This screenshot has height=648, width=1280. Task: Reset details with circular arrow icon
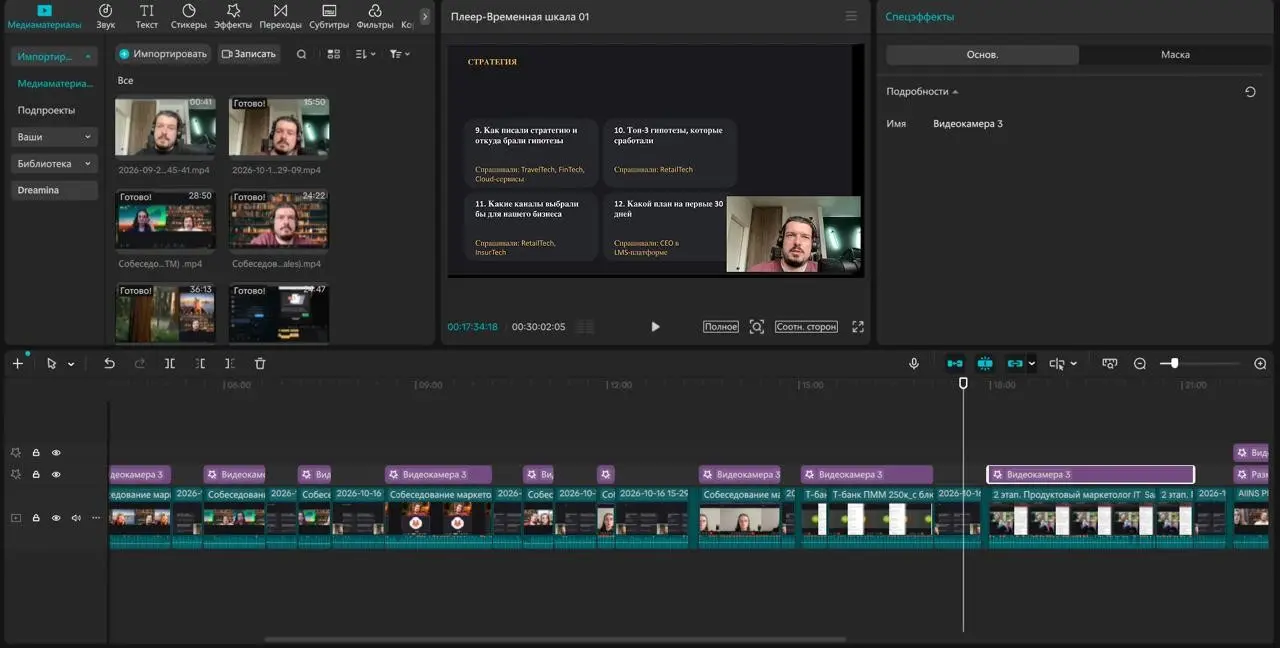point(1250,92)
